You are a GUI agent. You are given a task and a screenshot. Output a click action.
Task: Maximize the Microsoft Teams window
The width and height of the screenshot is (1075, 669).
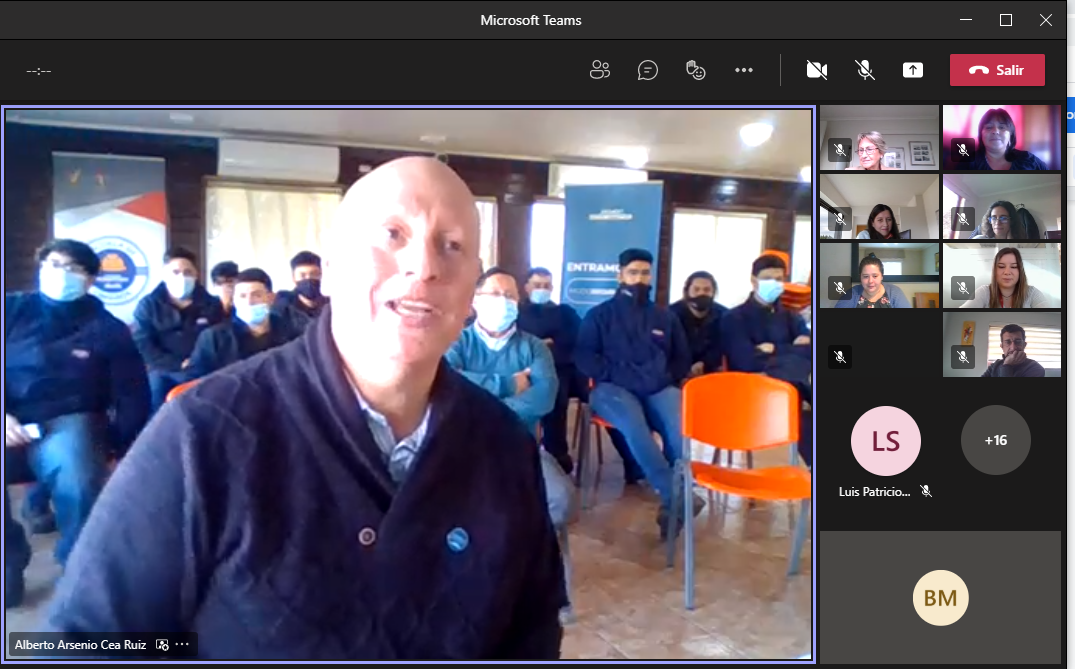[1006, 20]
